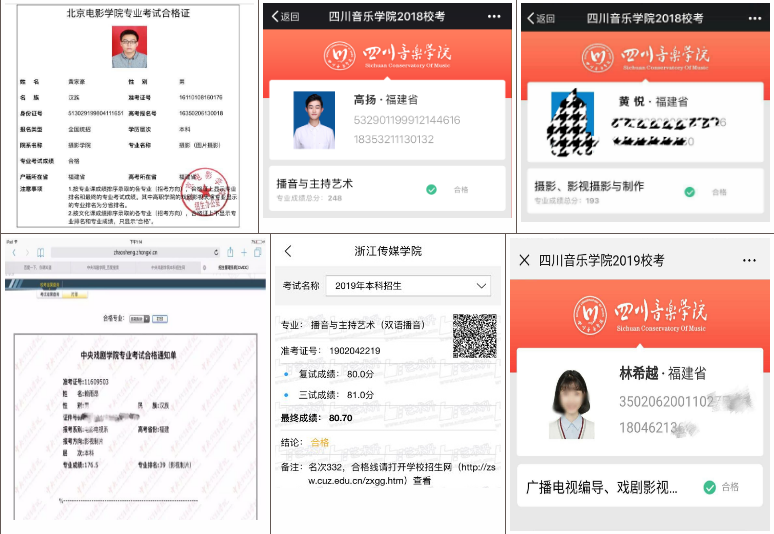The image size is (774, 534).
Task: Click green check next to 播音与主持艺术
Action: tap(431, 190)
